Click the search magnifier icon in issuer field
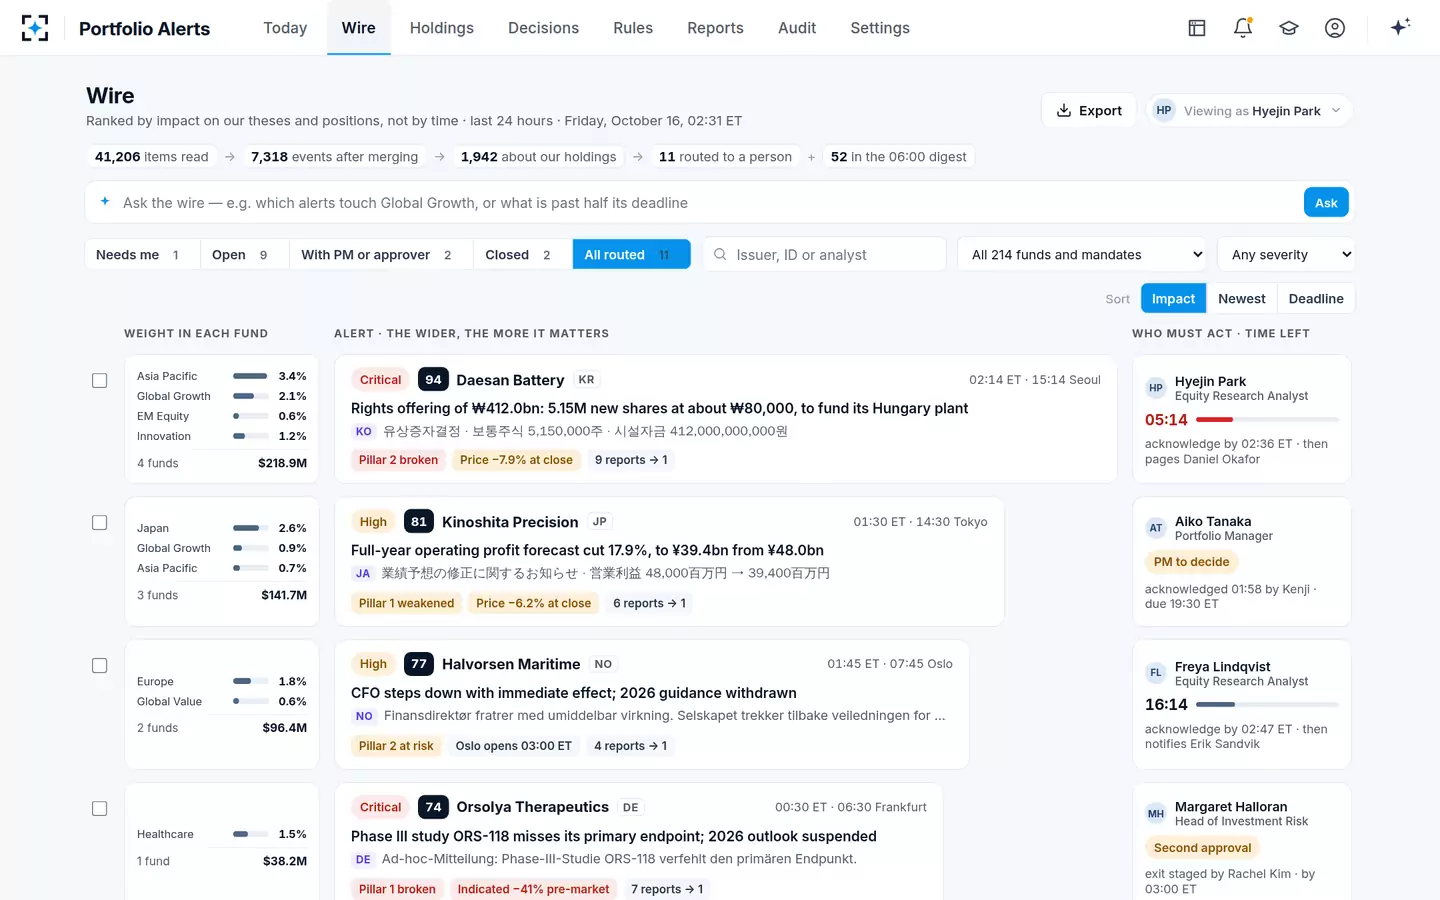Screen dimensions: 1440x900 (720, 255)
